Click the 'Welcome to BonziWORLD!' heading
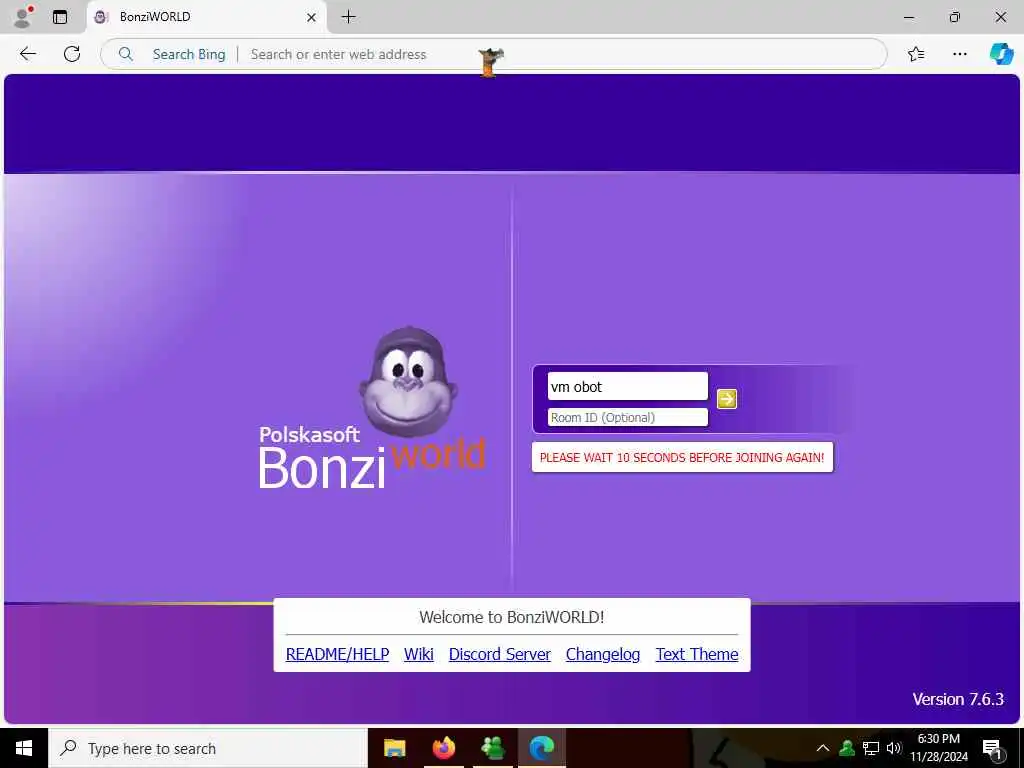 point(511,617)
